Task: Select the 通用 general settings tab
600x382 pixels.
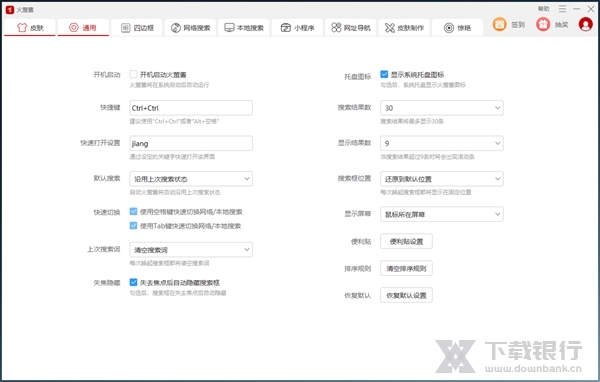Action: pos(83,28)
